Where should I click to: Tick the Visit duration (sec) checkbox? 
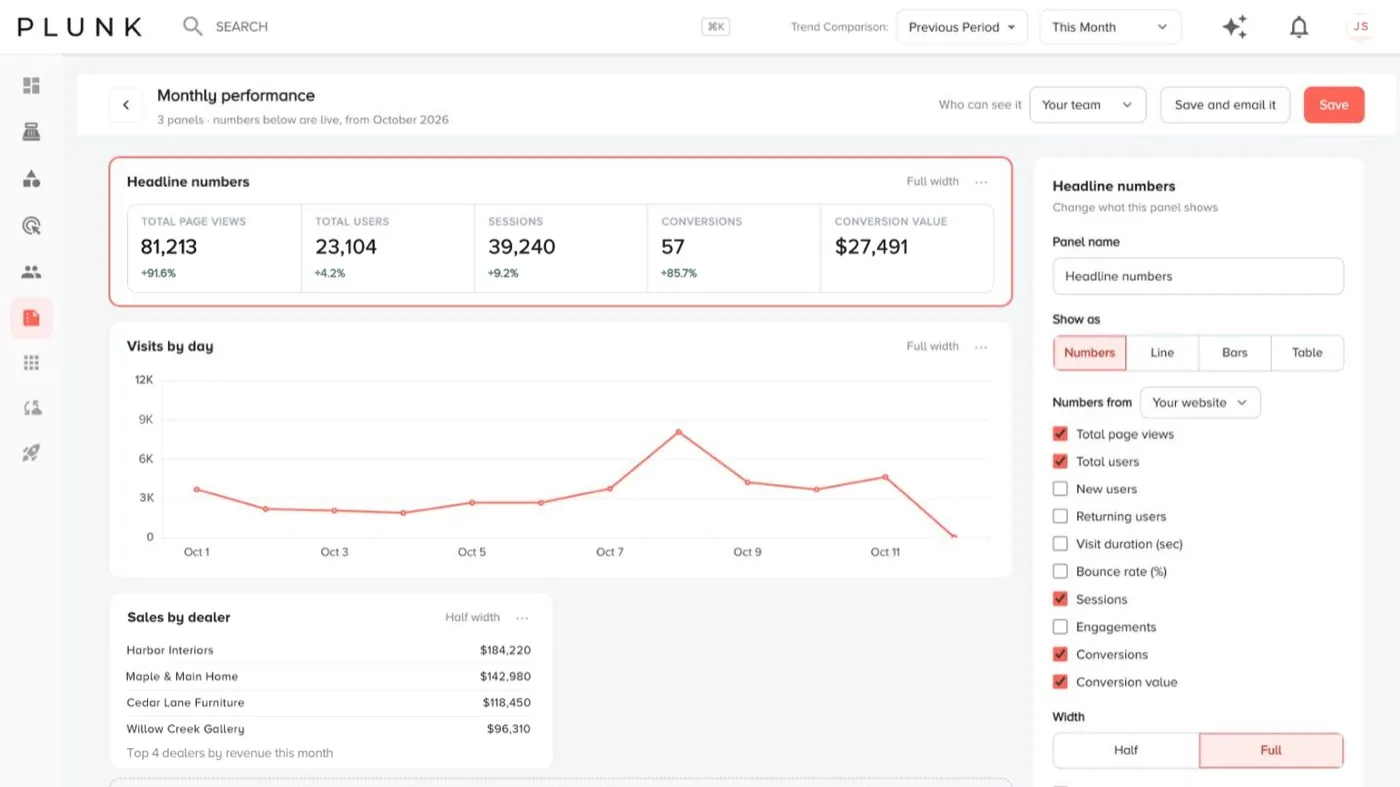pos(1060,544)
